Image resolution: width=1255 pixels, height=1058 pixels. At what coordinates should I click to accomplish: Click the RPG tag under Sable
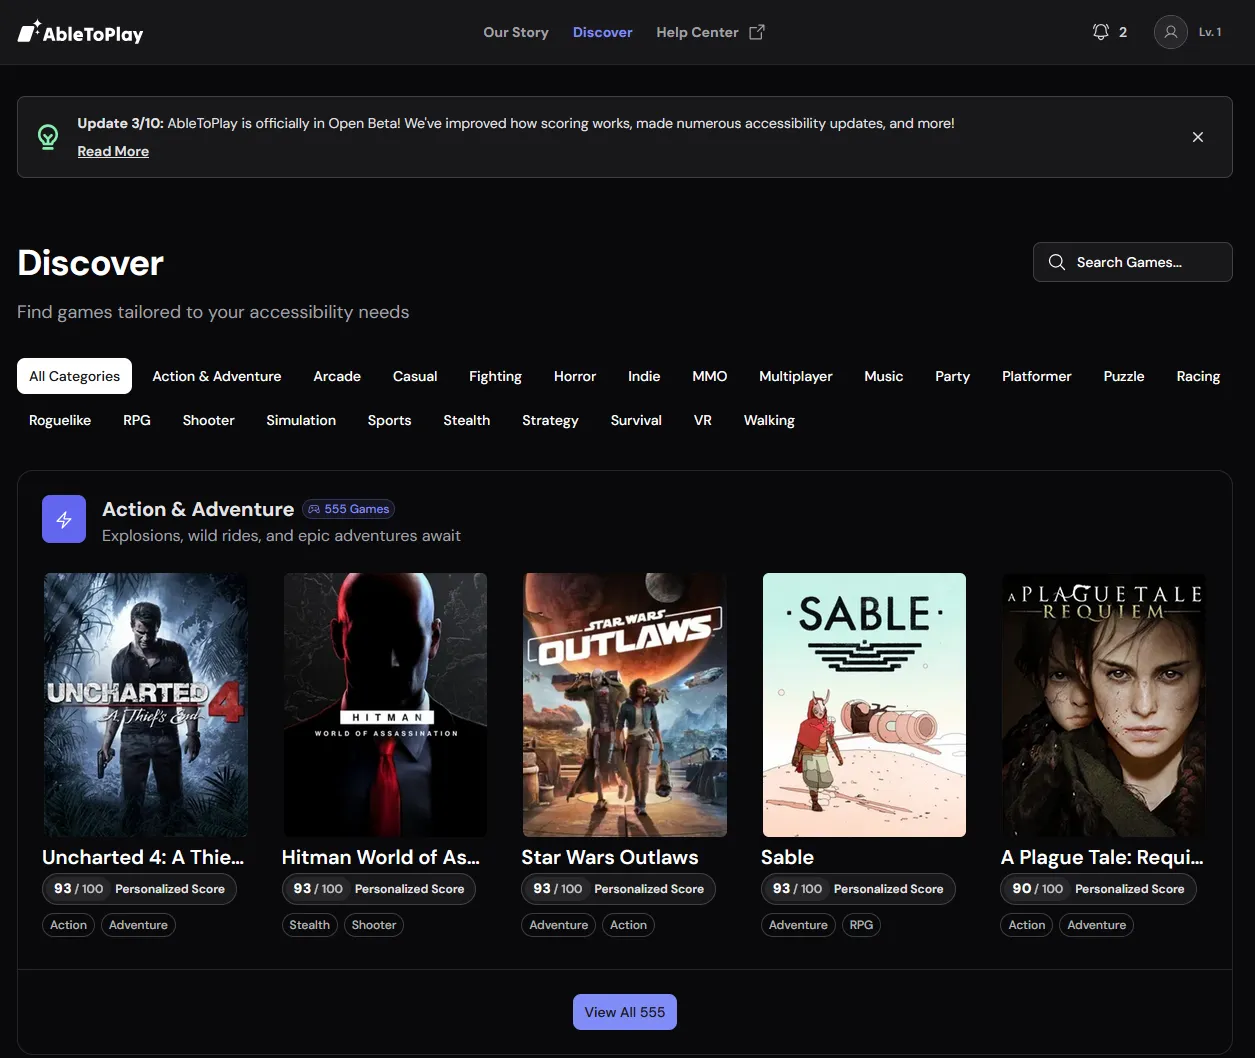tap(861, 925)
